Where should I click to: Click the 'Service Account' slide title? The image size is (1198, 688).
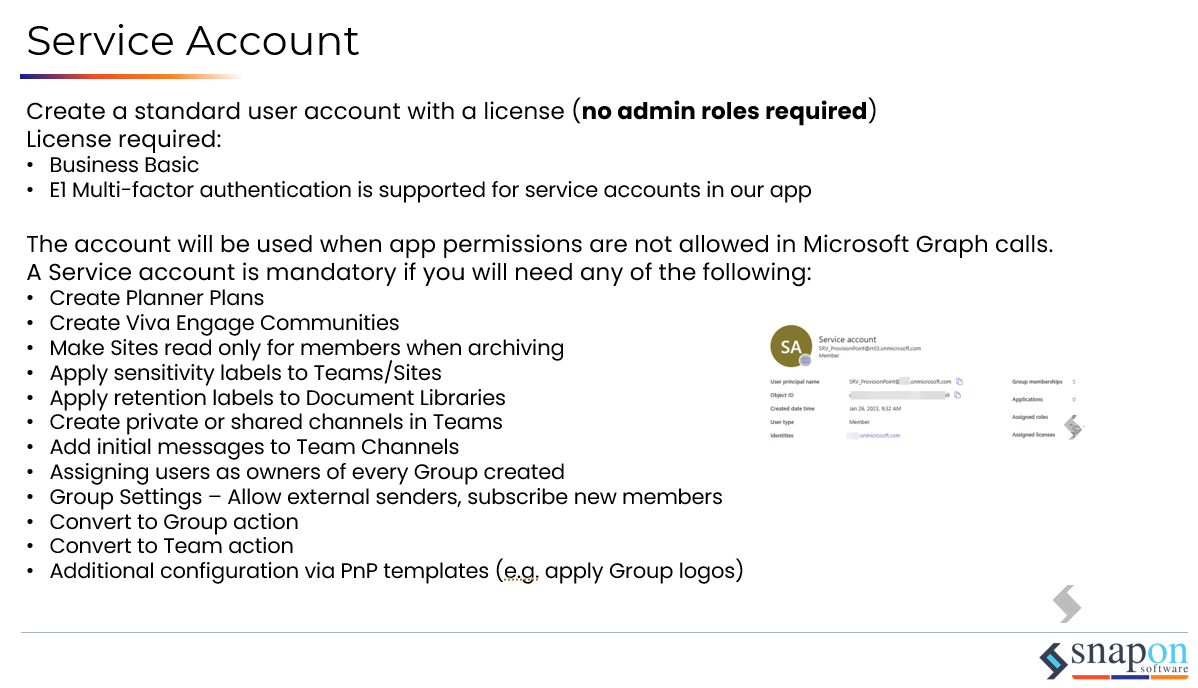pyautogui.click(x=193, y=41)
